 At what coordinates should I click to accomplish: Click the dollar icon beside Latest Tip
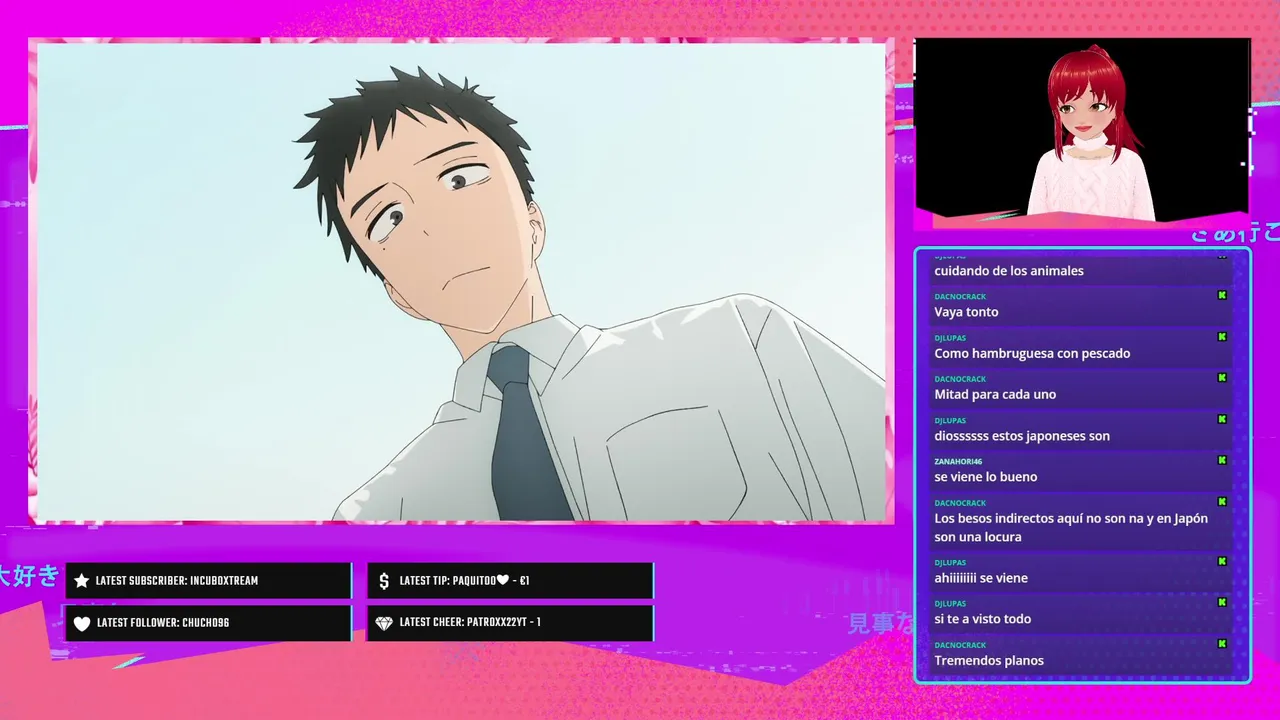click(x=384, y=581)
